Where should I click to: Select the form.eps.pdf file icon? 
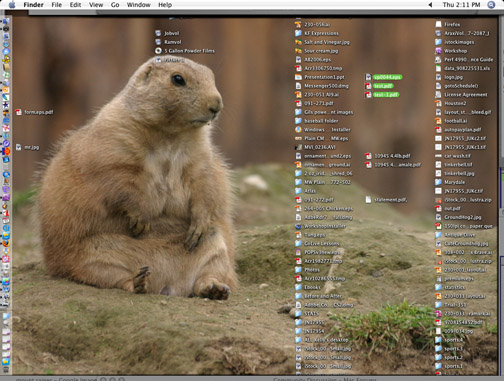tap(18, 112)
